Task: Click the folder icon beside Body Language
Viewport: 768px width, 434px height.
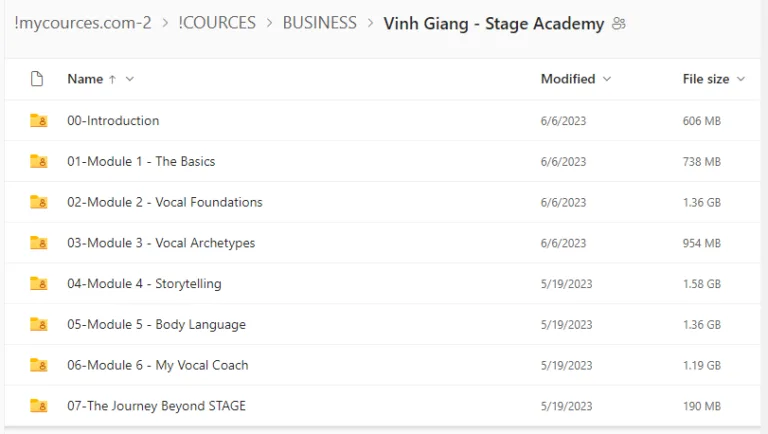Action: (x=39, y=324)
